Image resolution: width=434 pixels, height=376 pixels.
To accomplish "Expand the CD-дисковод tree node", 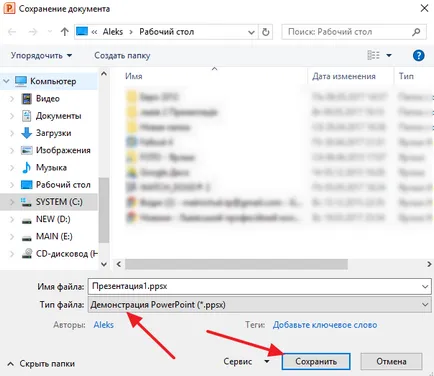I will click(12, 254).
